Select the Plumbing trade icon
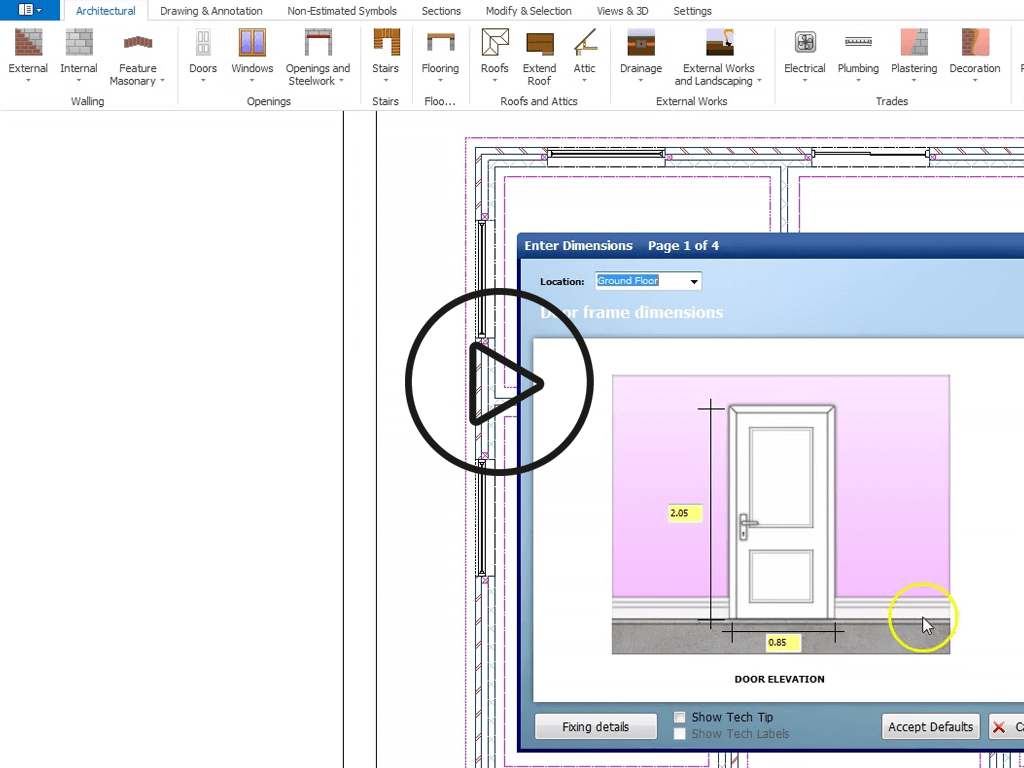The width and height of the screenshot is (1024, 768). pyautogui.click(x=858, y=43)
